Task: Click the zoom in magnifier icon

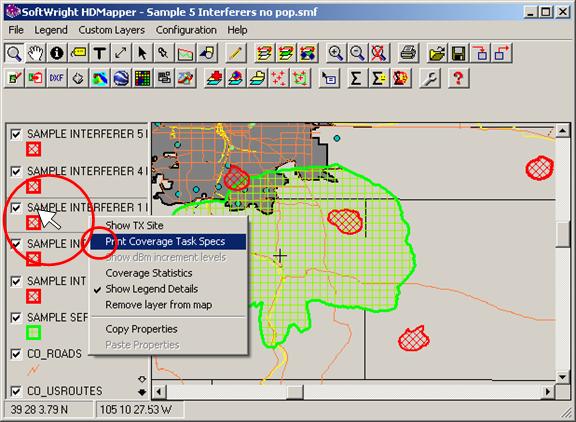Action: (336, 53)
